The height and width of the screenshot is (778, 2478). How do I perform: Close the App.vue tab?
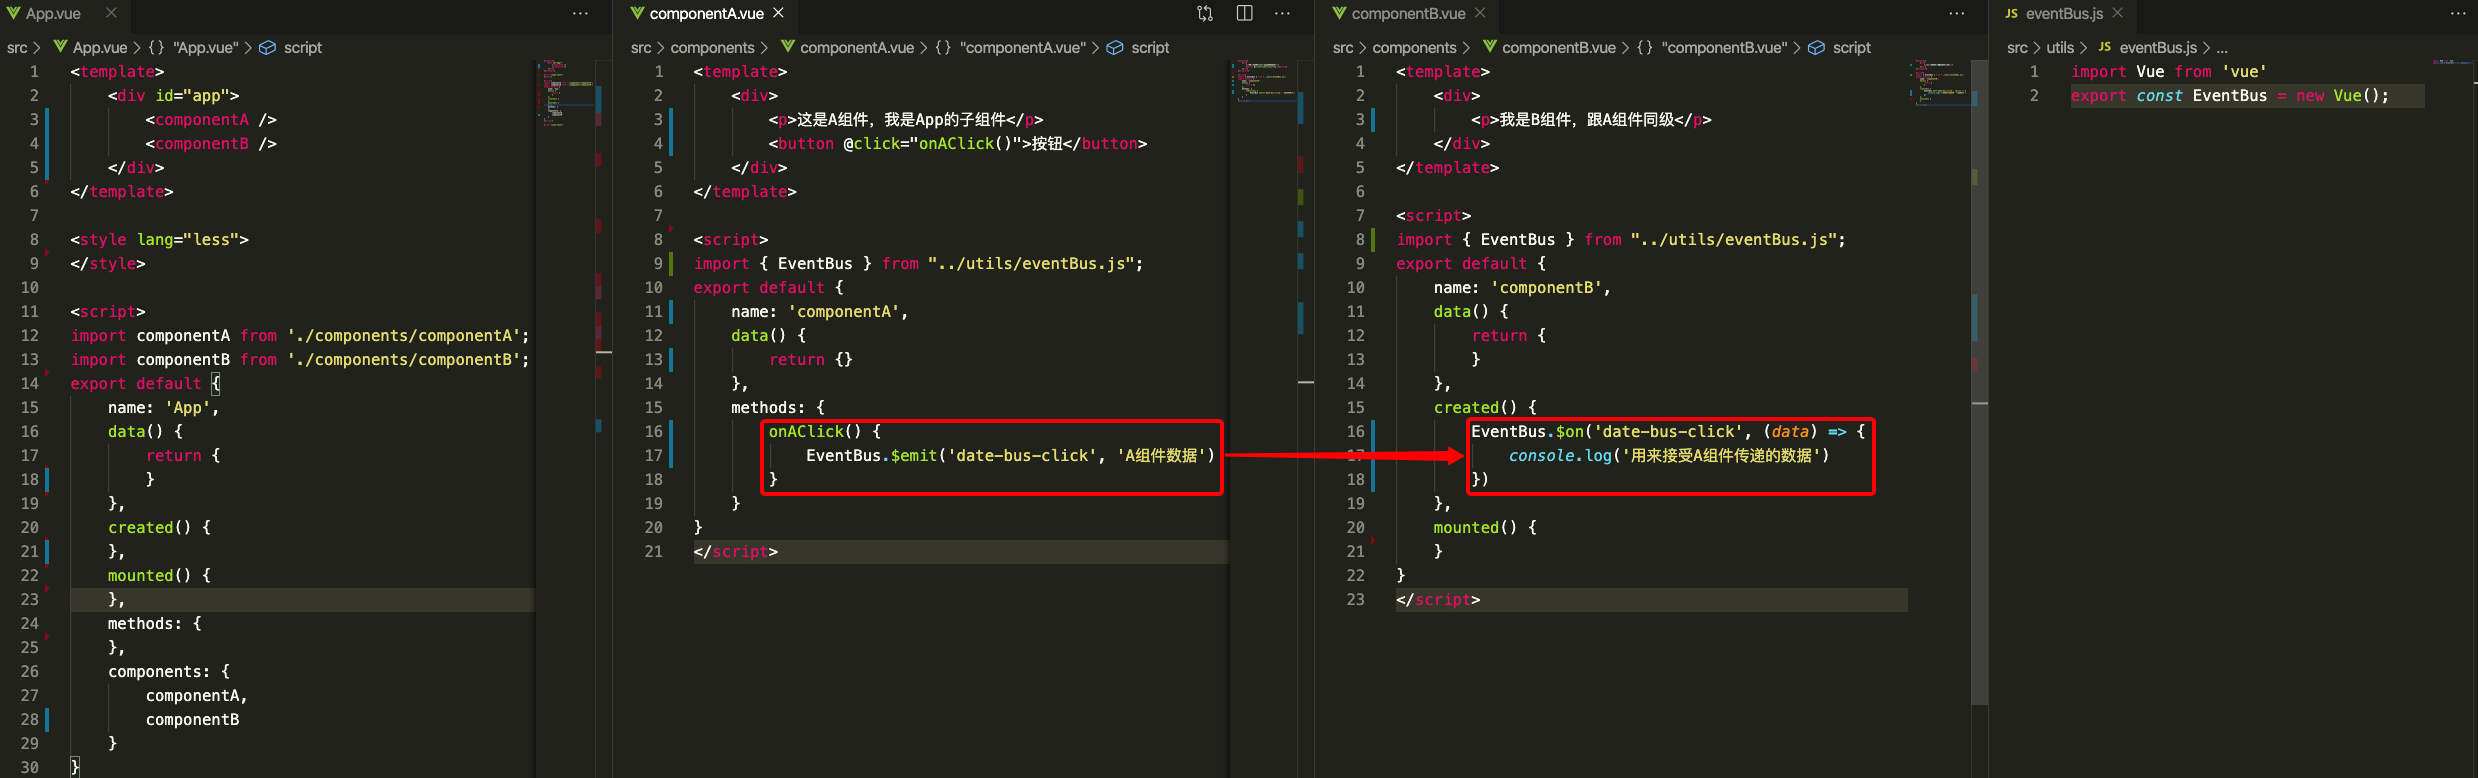coord(111,13)
